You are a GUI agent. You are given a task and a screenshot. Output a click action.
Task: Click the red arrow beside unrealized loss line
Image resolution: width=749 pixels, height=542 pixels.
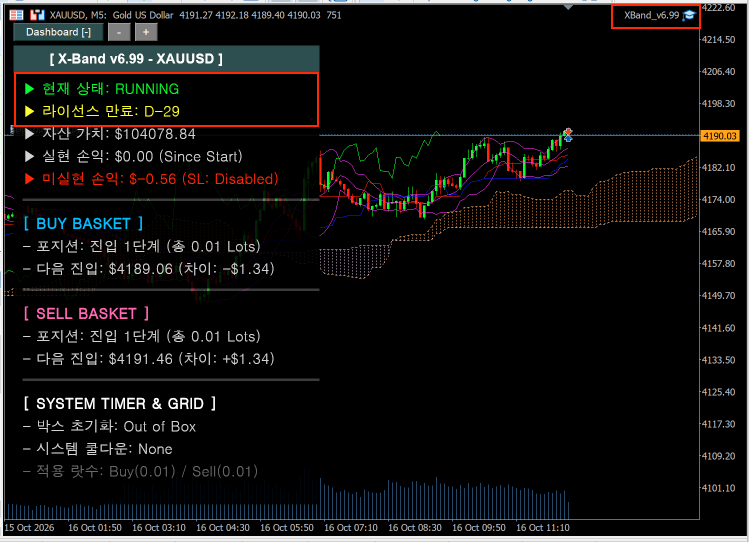pos(30,179)
